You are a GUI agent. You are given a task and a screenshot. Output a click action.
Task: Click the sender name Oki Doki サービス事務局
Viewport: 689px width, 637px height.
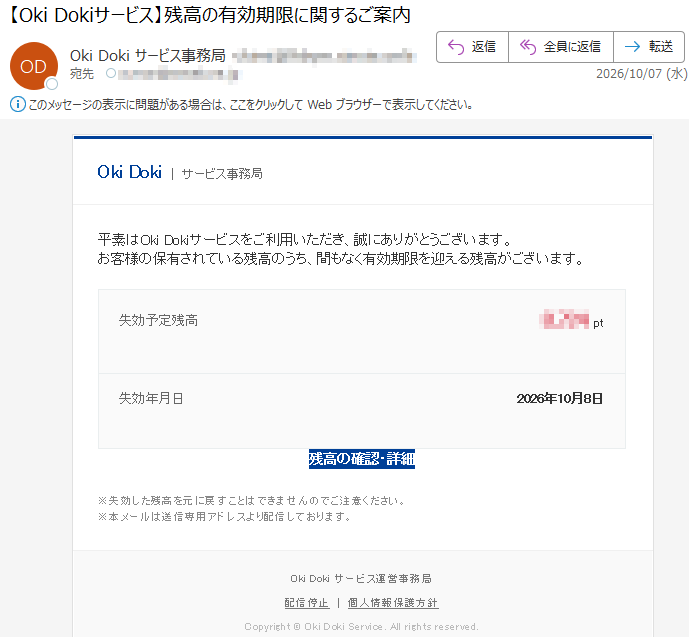coord(148,56)
